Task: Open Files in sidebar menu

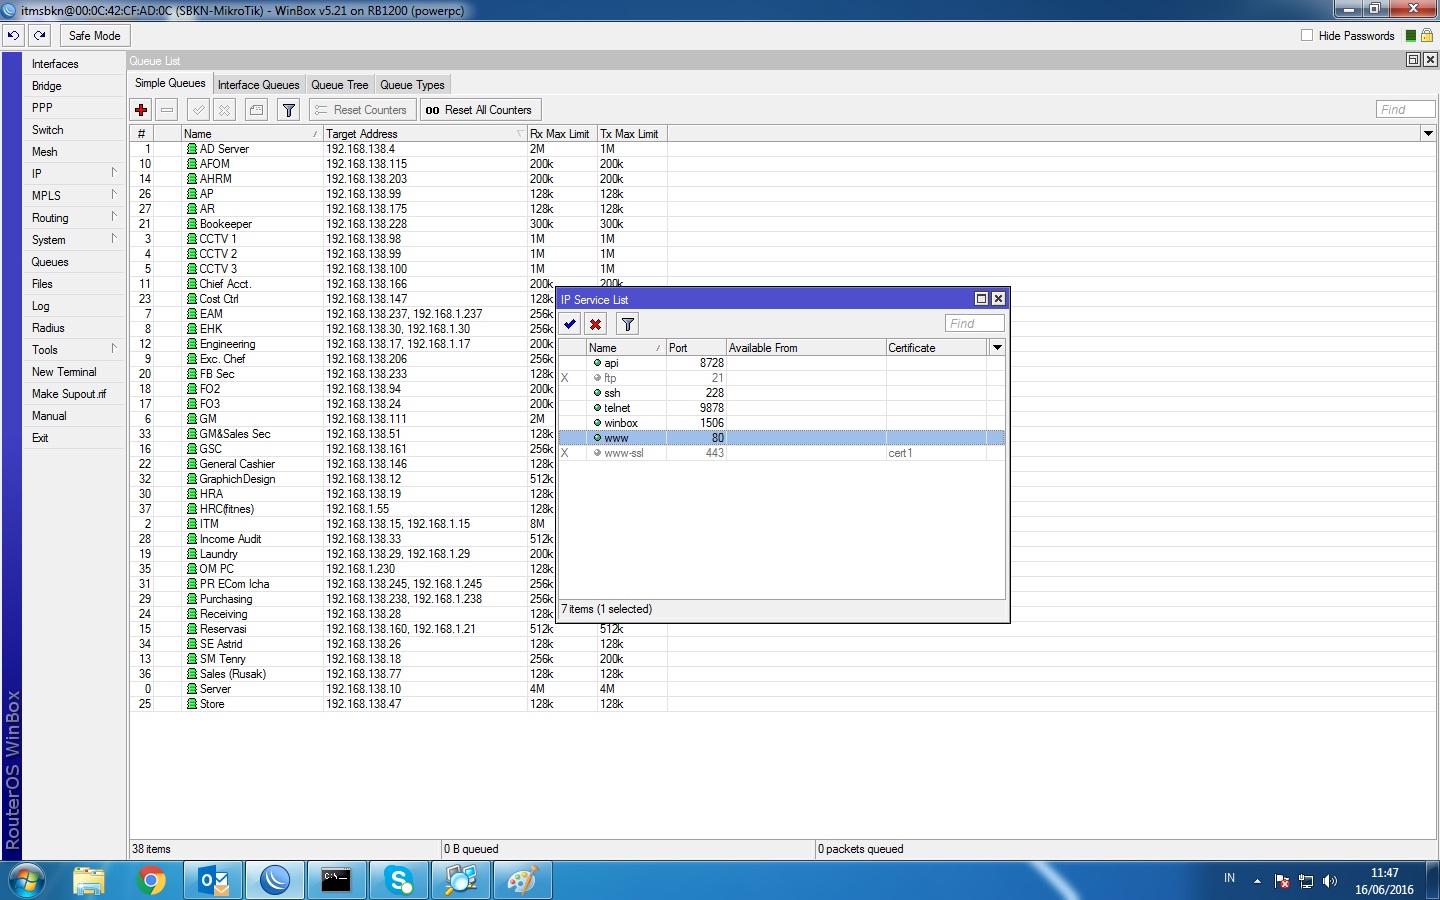Action: point(73,284)
